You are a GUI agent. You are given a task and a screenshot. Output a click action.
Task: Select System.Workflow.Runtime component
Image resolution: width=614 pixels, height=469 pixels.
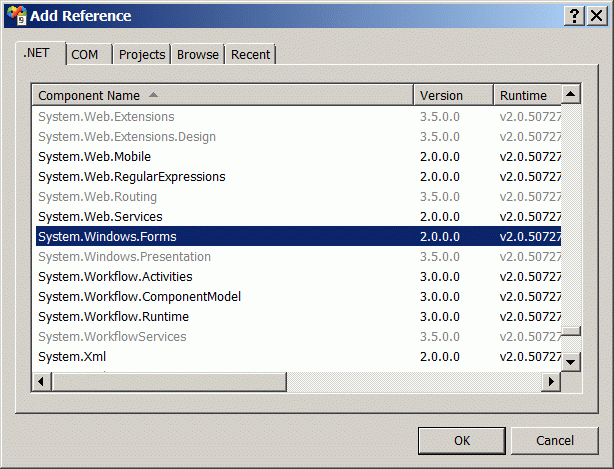tap(298, 316)
